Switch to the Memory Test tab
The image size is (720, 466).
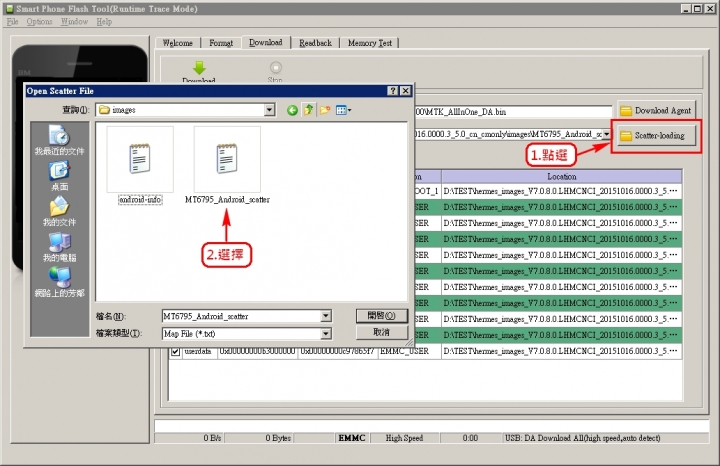(370, 43)
